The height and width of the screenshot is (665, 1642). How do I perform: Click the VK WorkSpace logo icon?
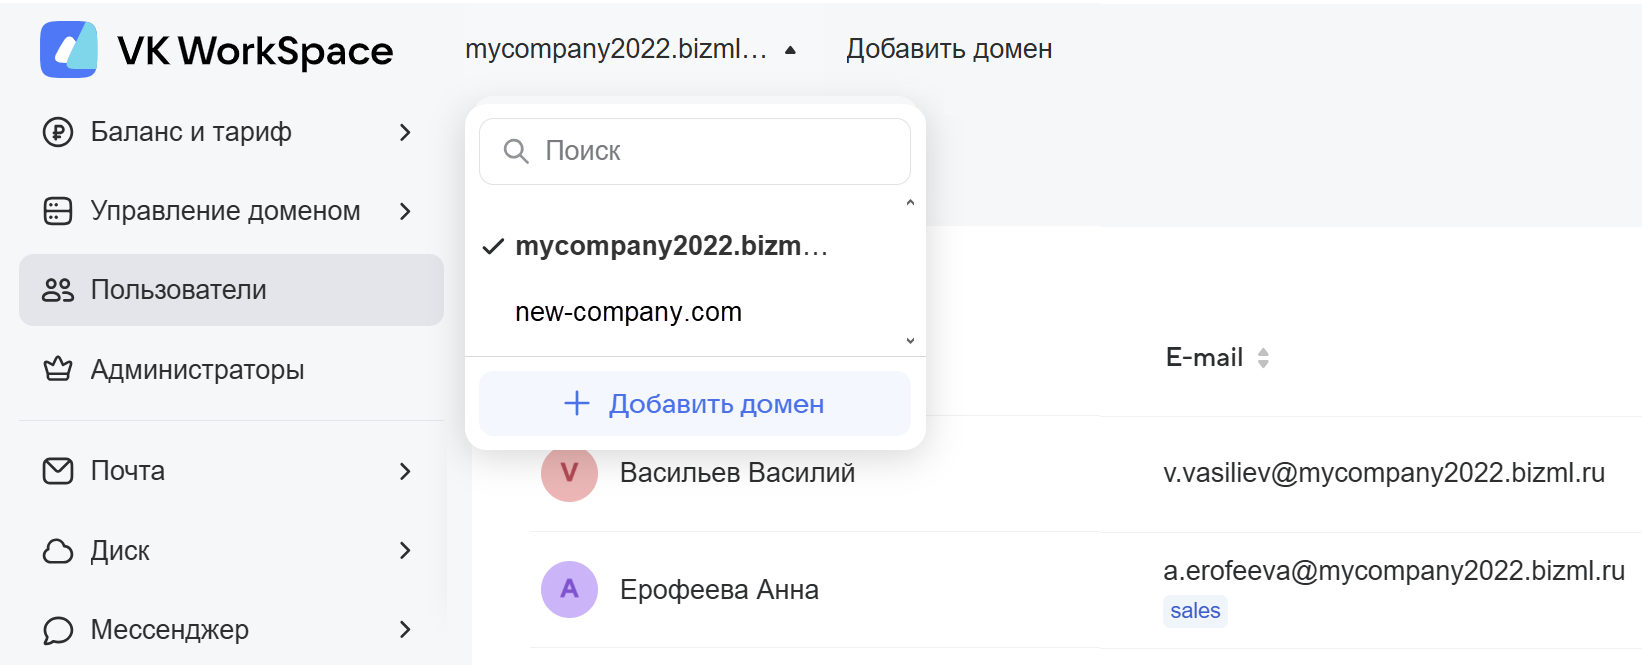click(68, 49)
